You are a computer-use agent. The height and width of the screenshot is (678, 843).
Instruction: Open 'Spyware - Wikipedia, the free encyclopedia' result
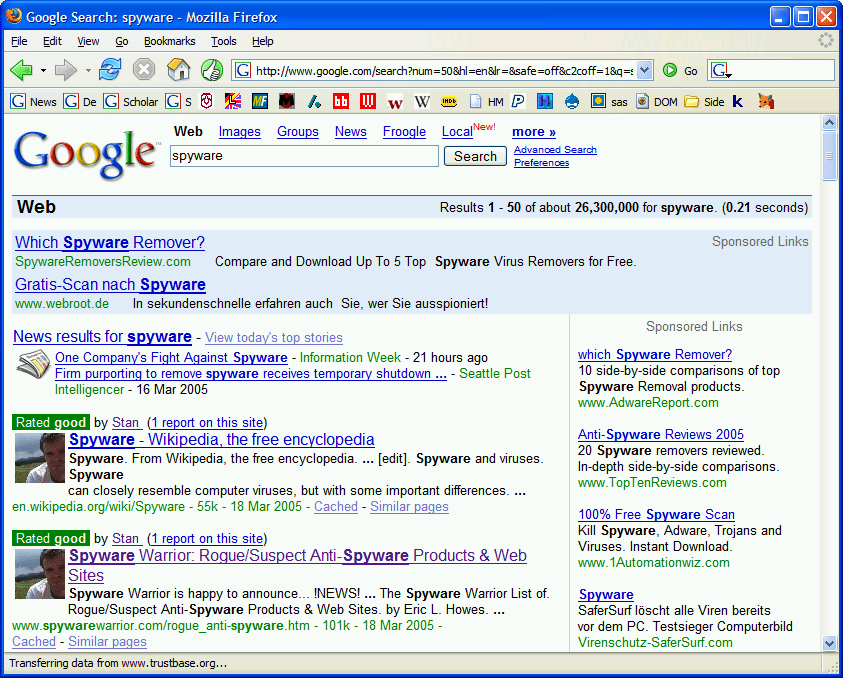point(222,439)
